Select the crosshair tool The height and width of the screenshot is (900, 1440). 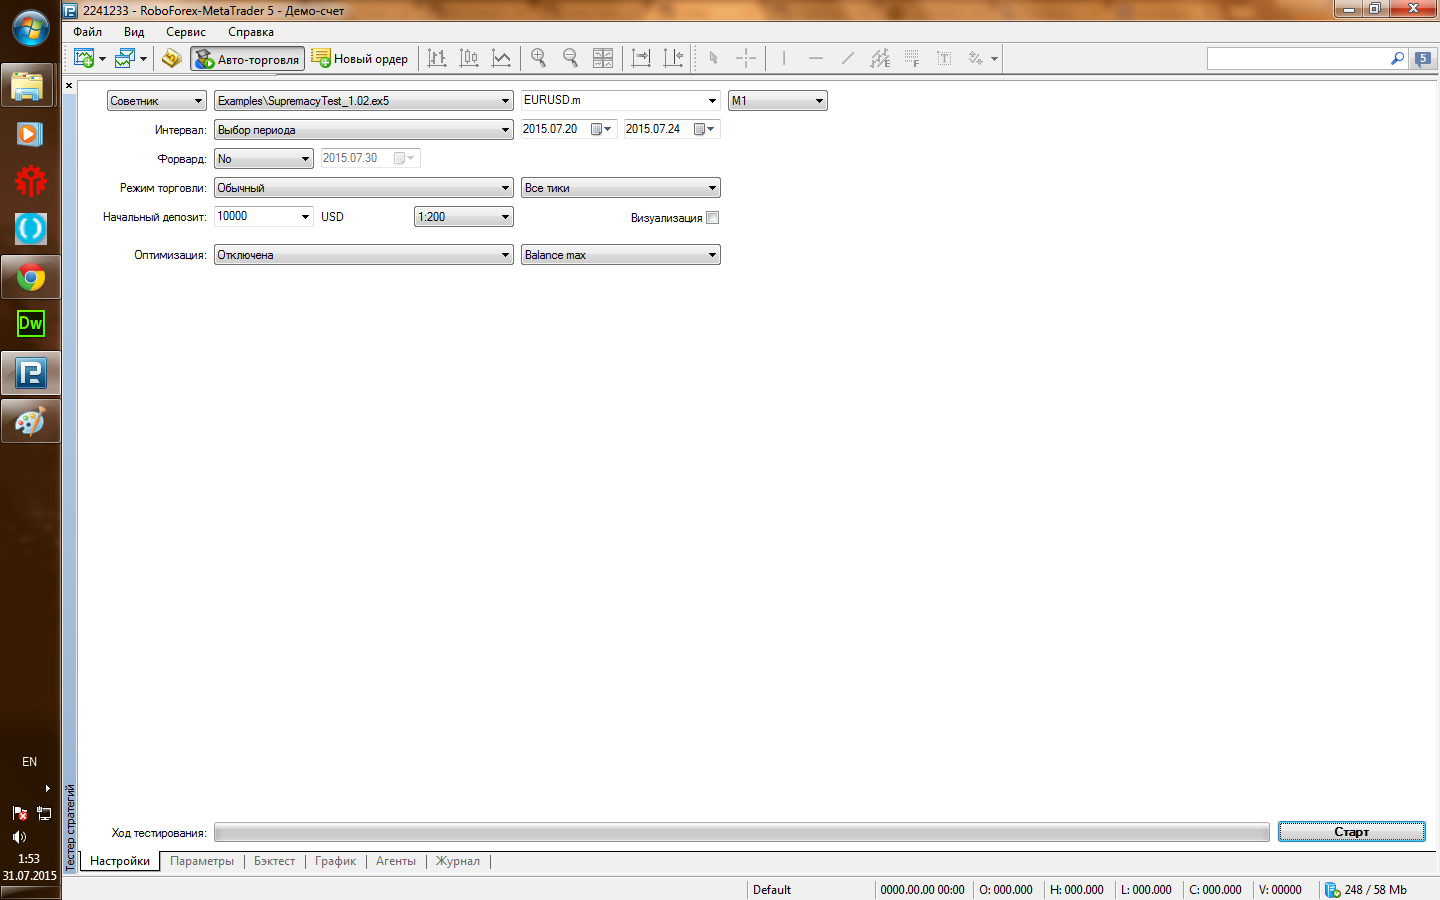(x=746, y=59)
